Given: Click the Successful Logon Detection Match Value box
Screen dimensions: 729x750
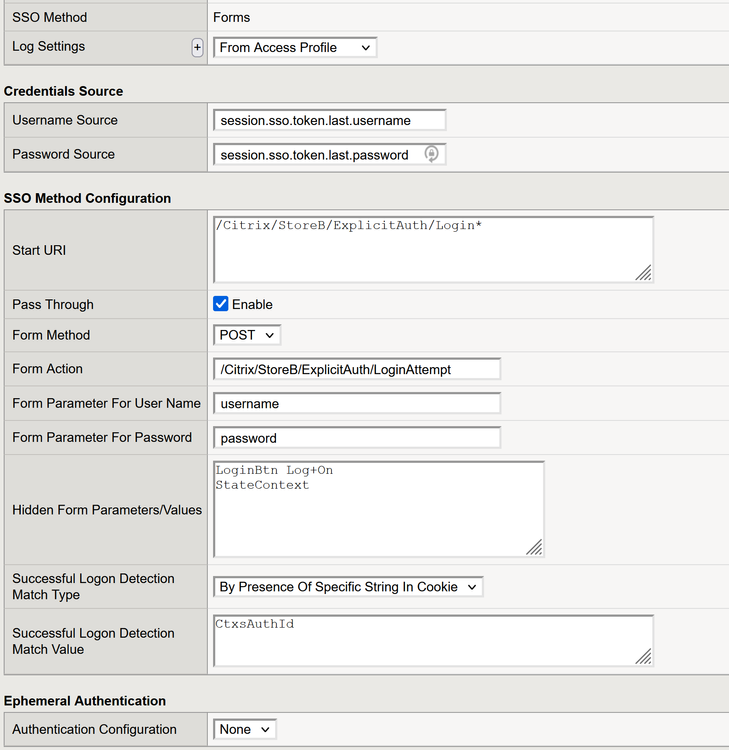Looking at the screenshot, I should 432,641.
